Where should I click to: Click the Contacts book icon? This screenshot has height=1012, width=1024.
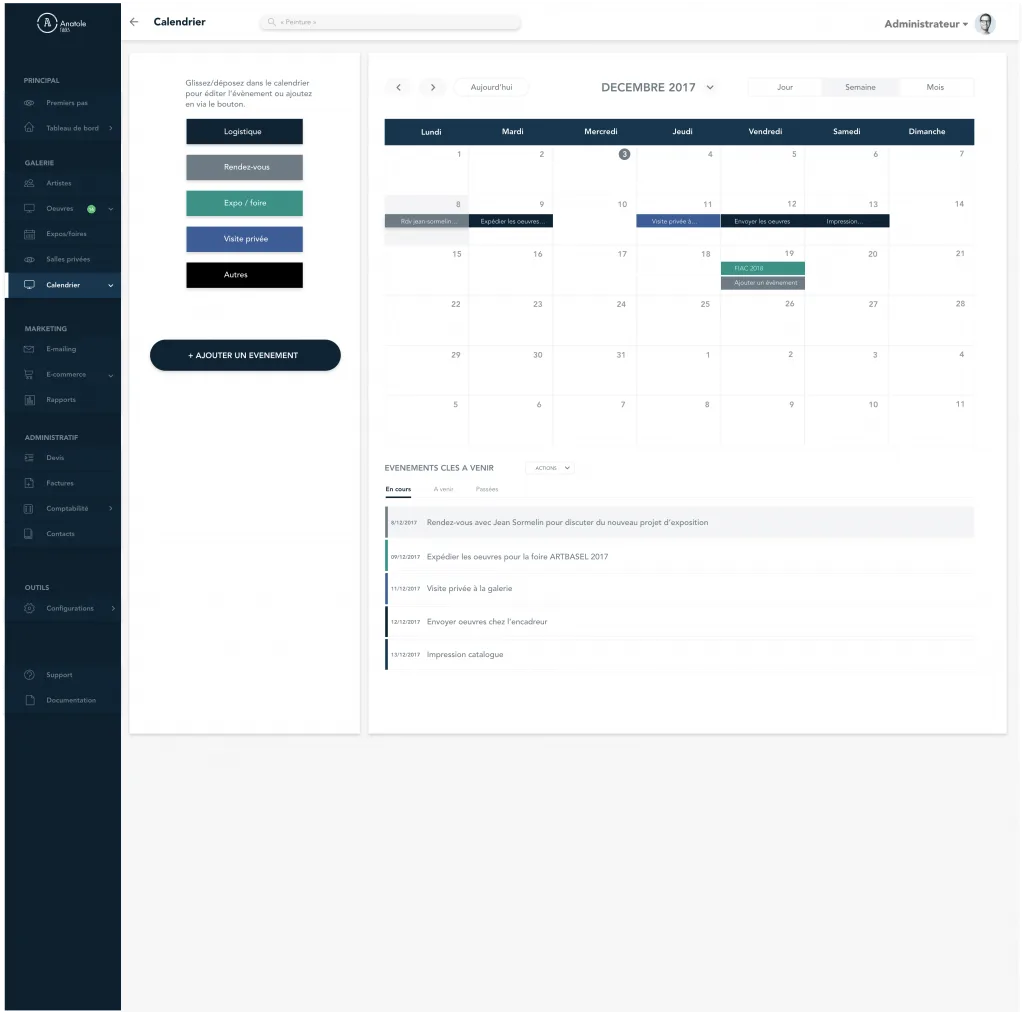click(x=29, y=534)
